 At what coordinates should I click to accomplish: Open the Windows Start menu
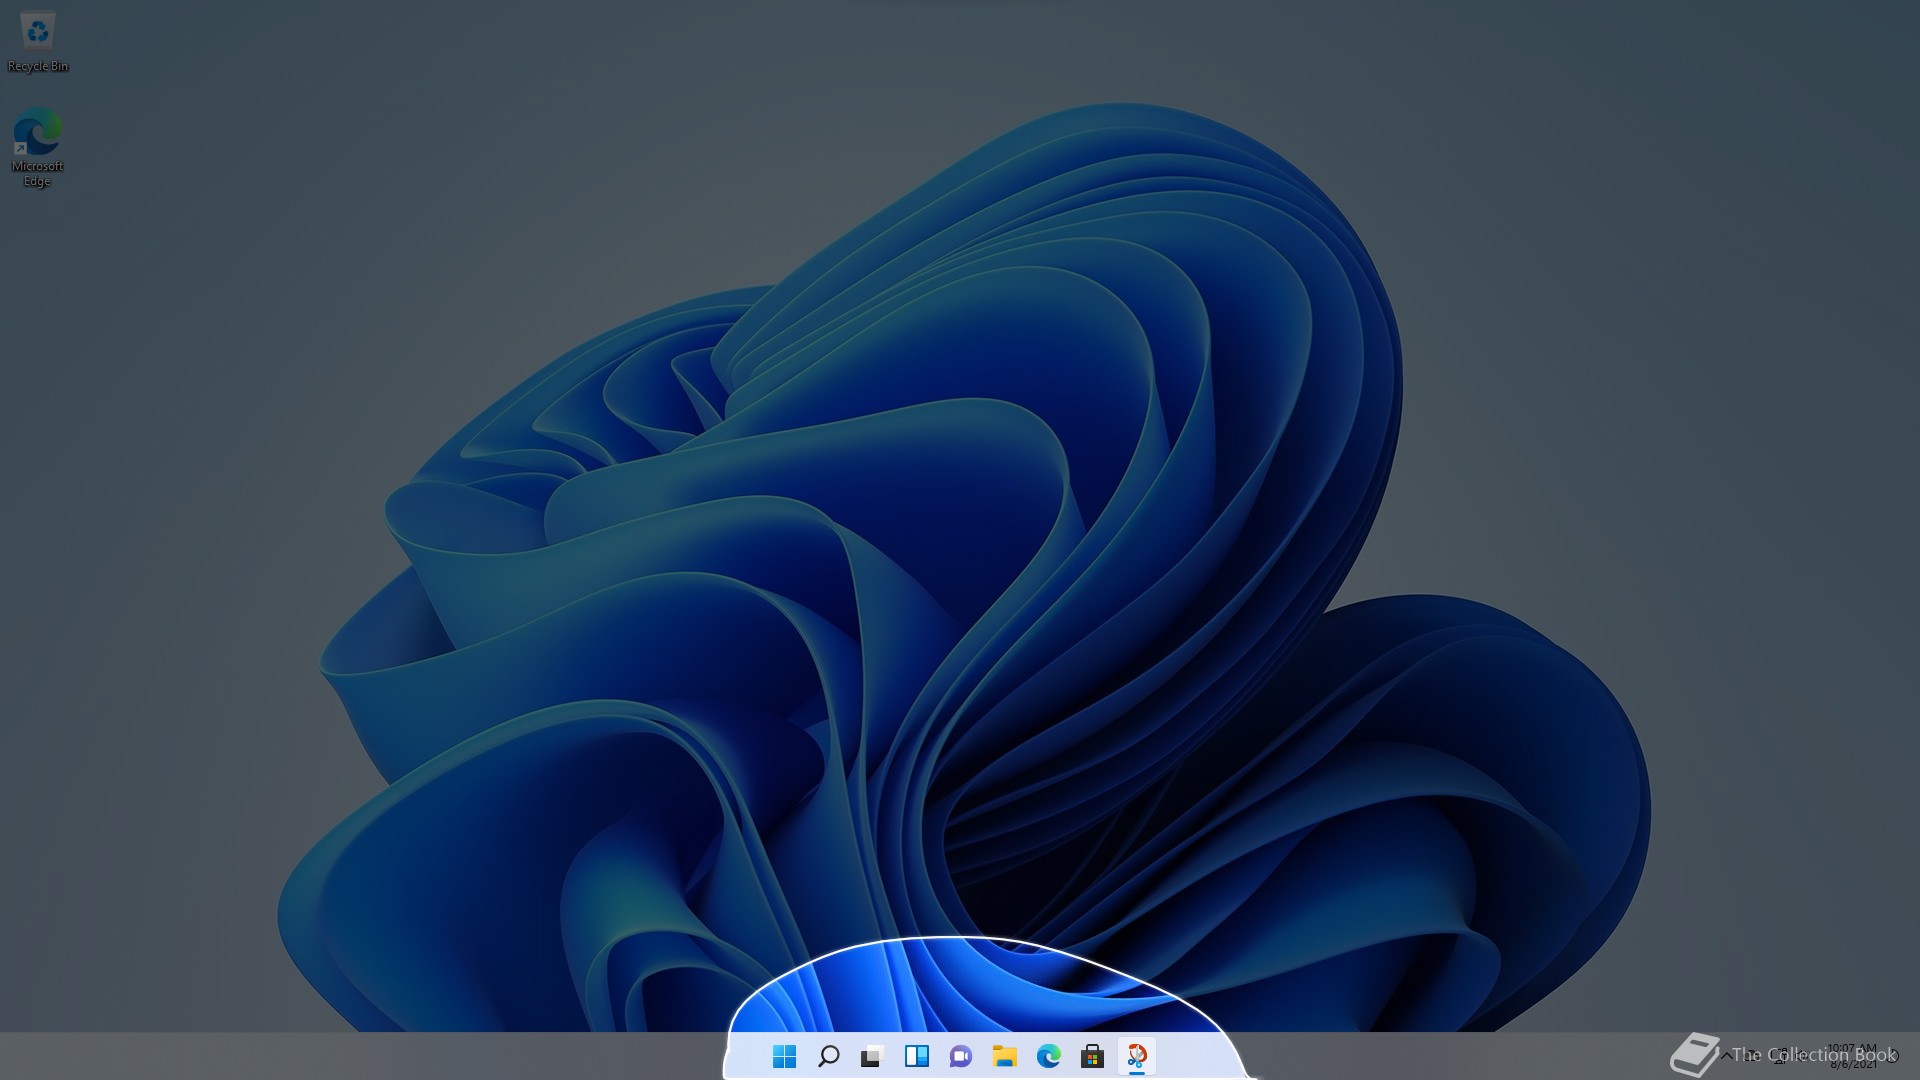point(784,1056)
